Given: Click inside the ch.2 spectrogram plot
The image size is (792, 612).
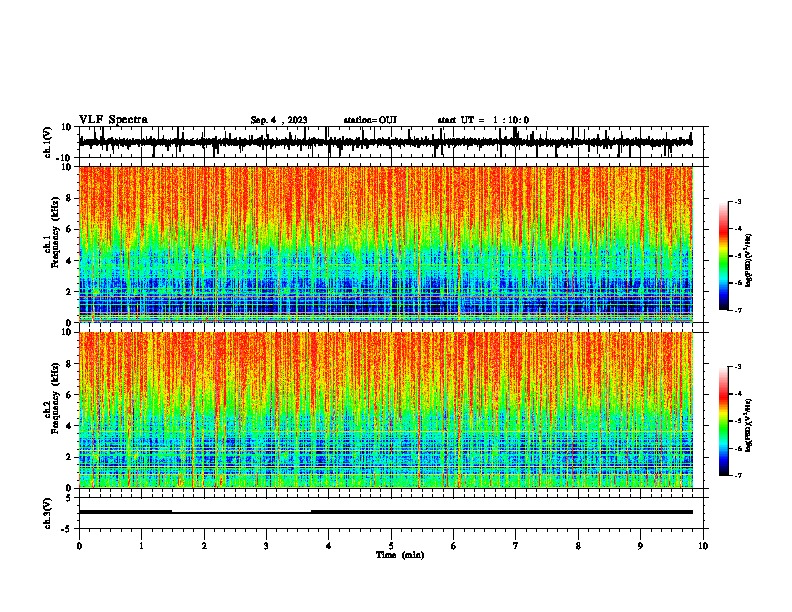Looking at the screenshot, I should tap(386, 410).
